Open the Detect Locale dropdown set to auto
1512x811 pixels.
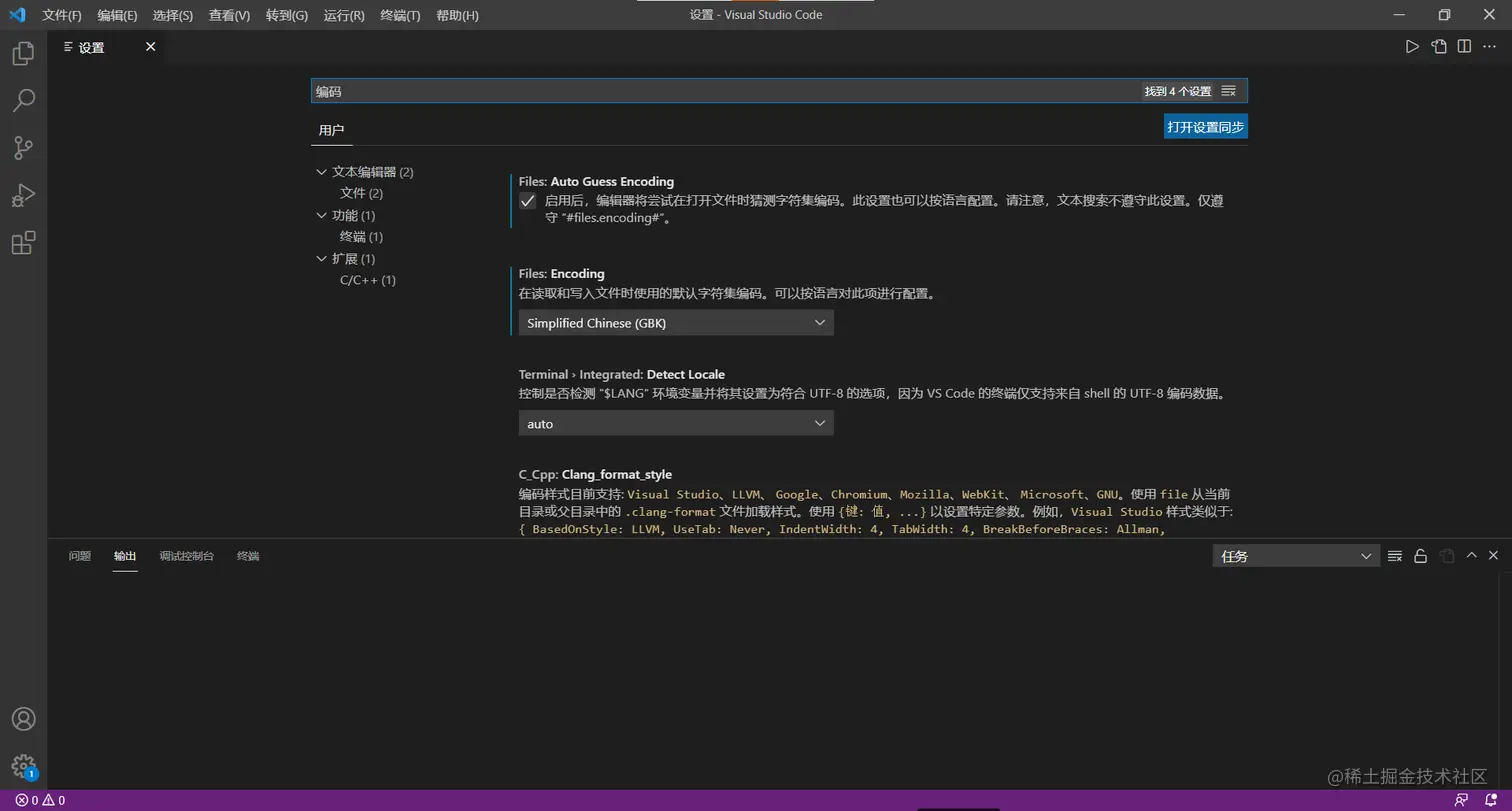676,423
